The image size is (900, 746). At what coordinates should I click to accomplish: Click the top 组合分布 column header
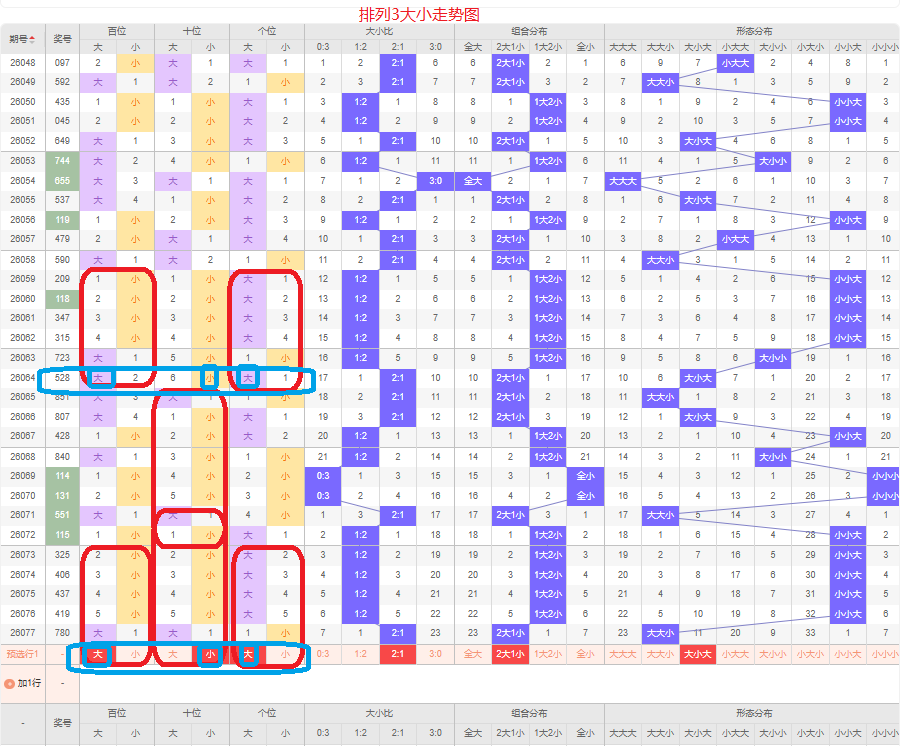[x=529, y=30]
